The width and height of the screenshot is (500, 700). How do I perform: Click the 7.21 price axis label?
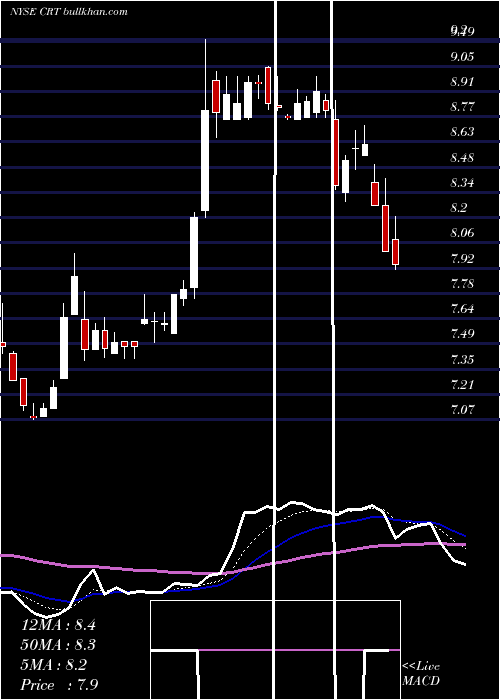point(462,384)
